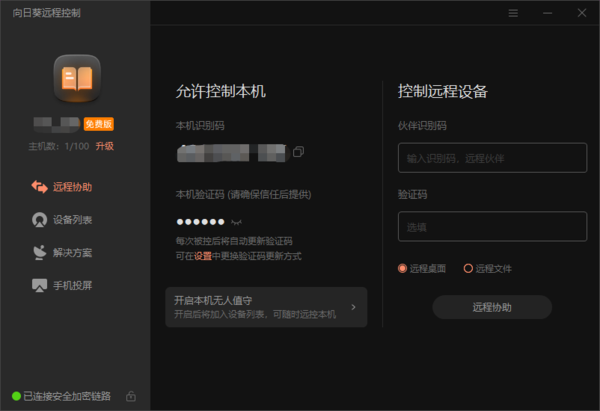Show the hidden verification code eye icon
Viewport: 600px width, 411px height.
coord(236,222)
